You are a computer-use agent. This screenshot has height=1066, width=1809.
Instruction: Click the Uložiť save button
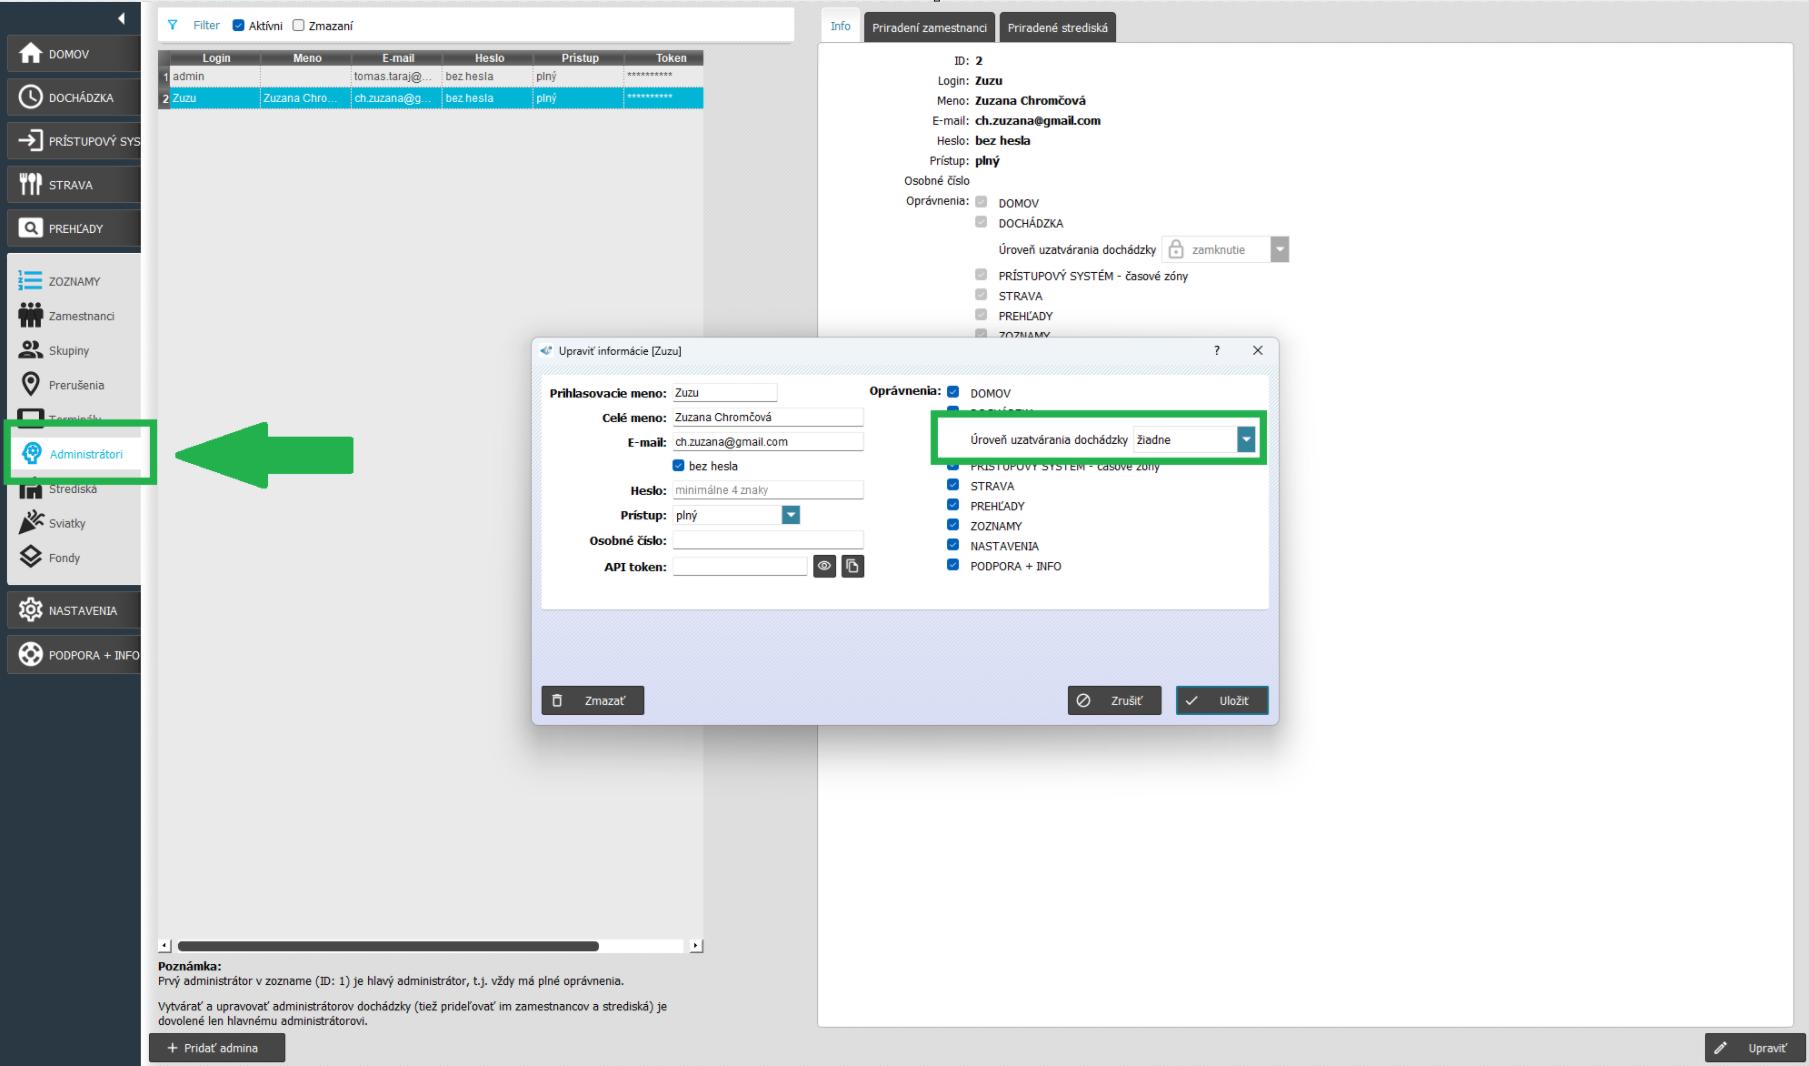1221,701
